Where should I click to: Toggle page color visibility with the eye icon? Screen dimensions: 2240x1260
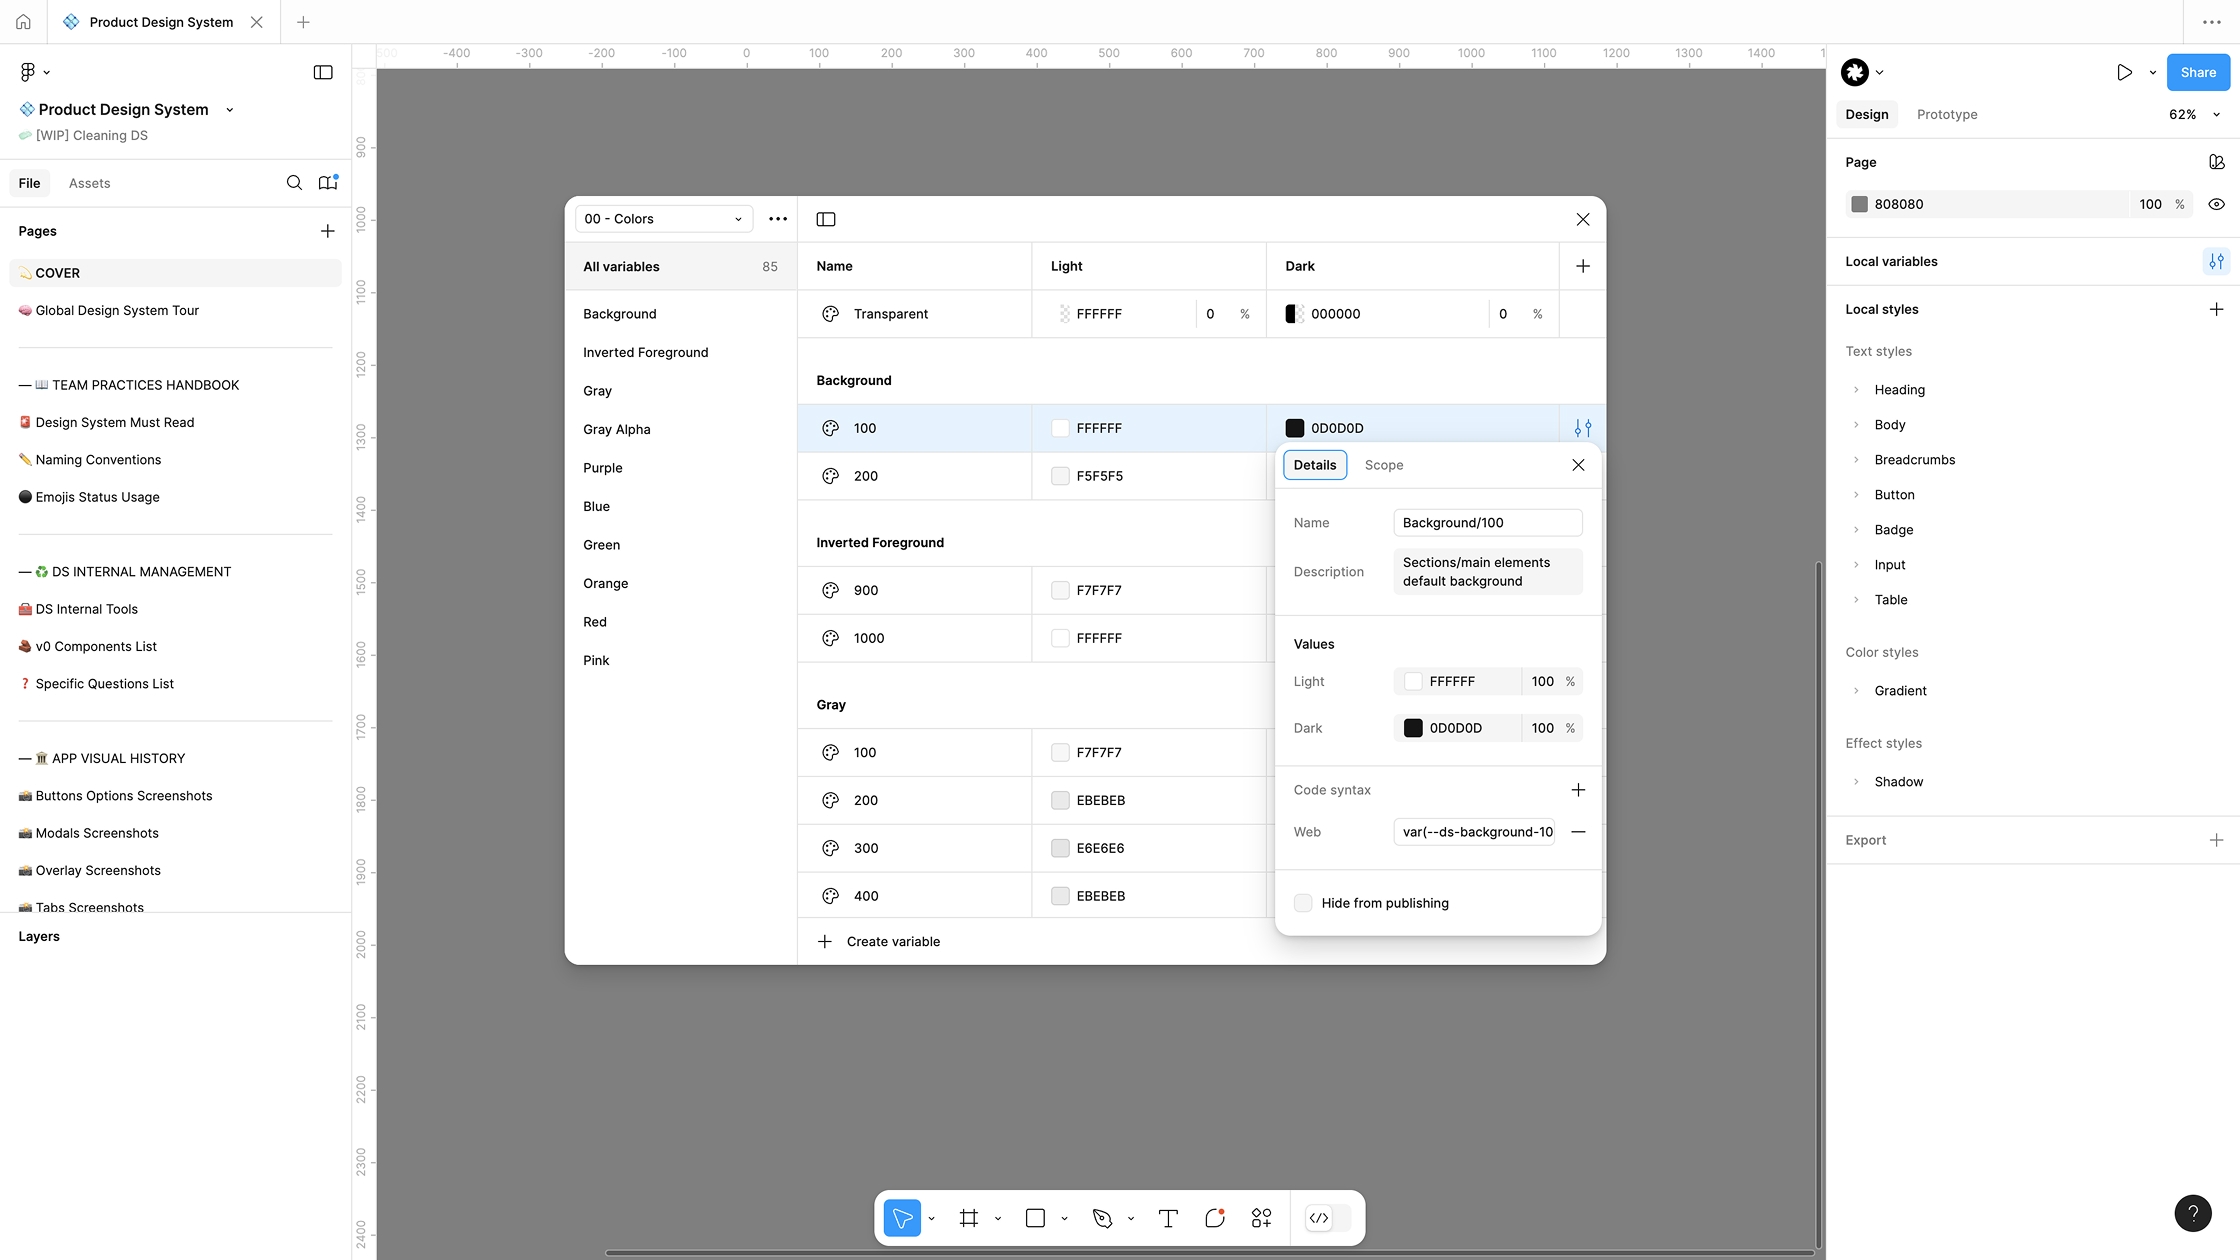(2216, 203)
